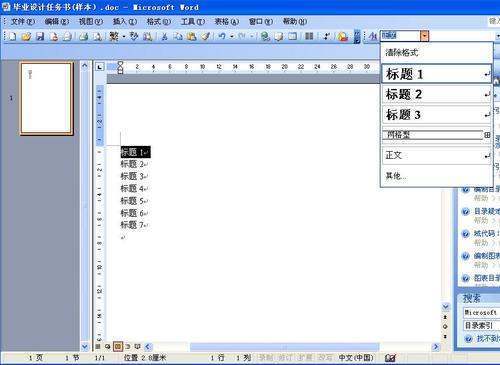Open the 插入 (Insert) menu
This screenshot has height=365, width=500.
[125, 22]
